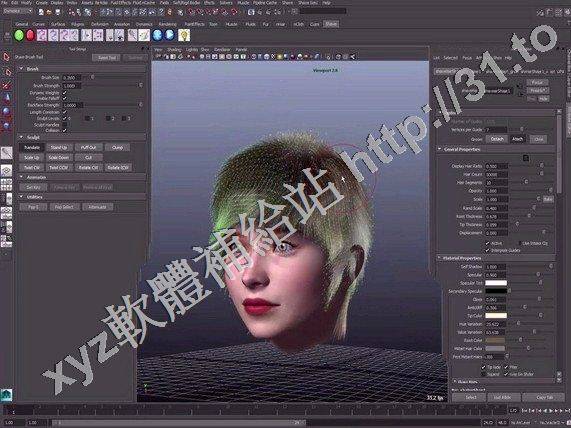Click the Tip Color swatch
Viewport: 571px width, 428px height.
[496, 315]
